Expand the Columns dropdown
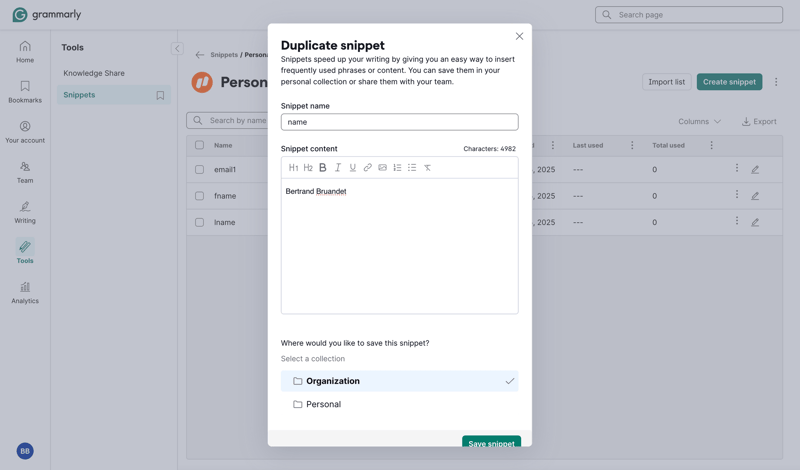 pos(699,121)
